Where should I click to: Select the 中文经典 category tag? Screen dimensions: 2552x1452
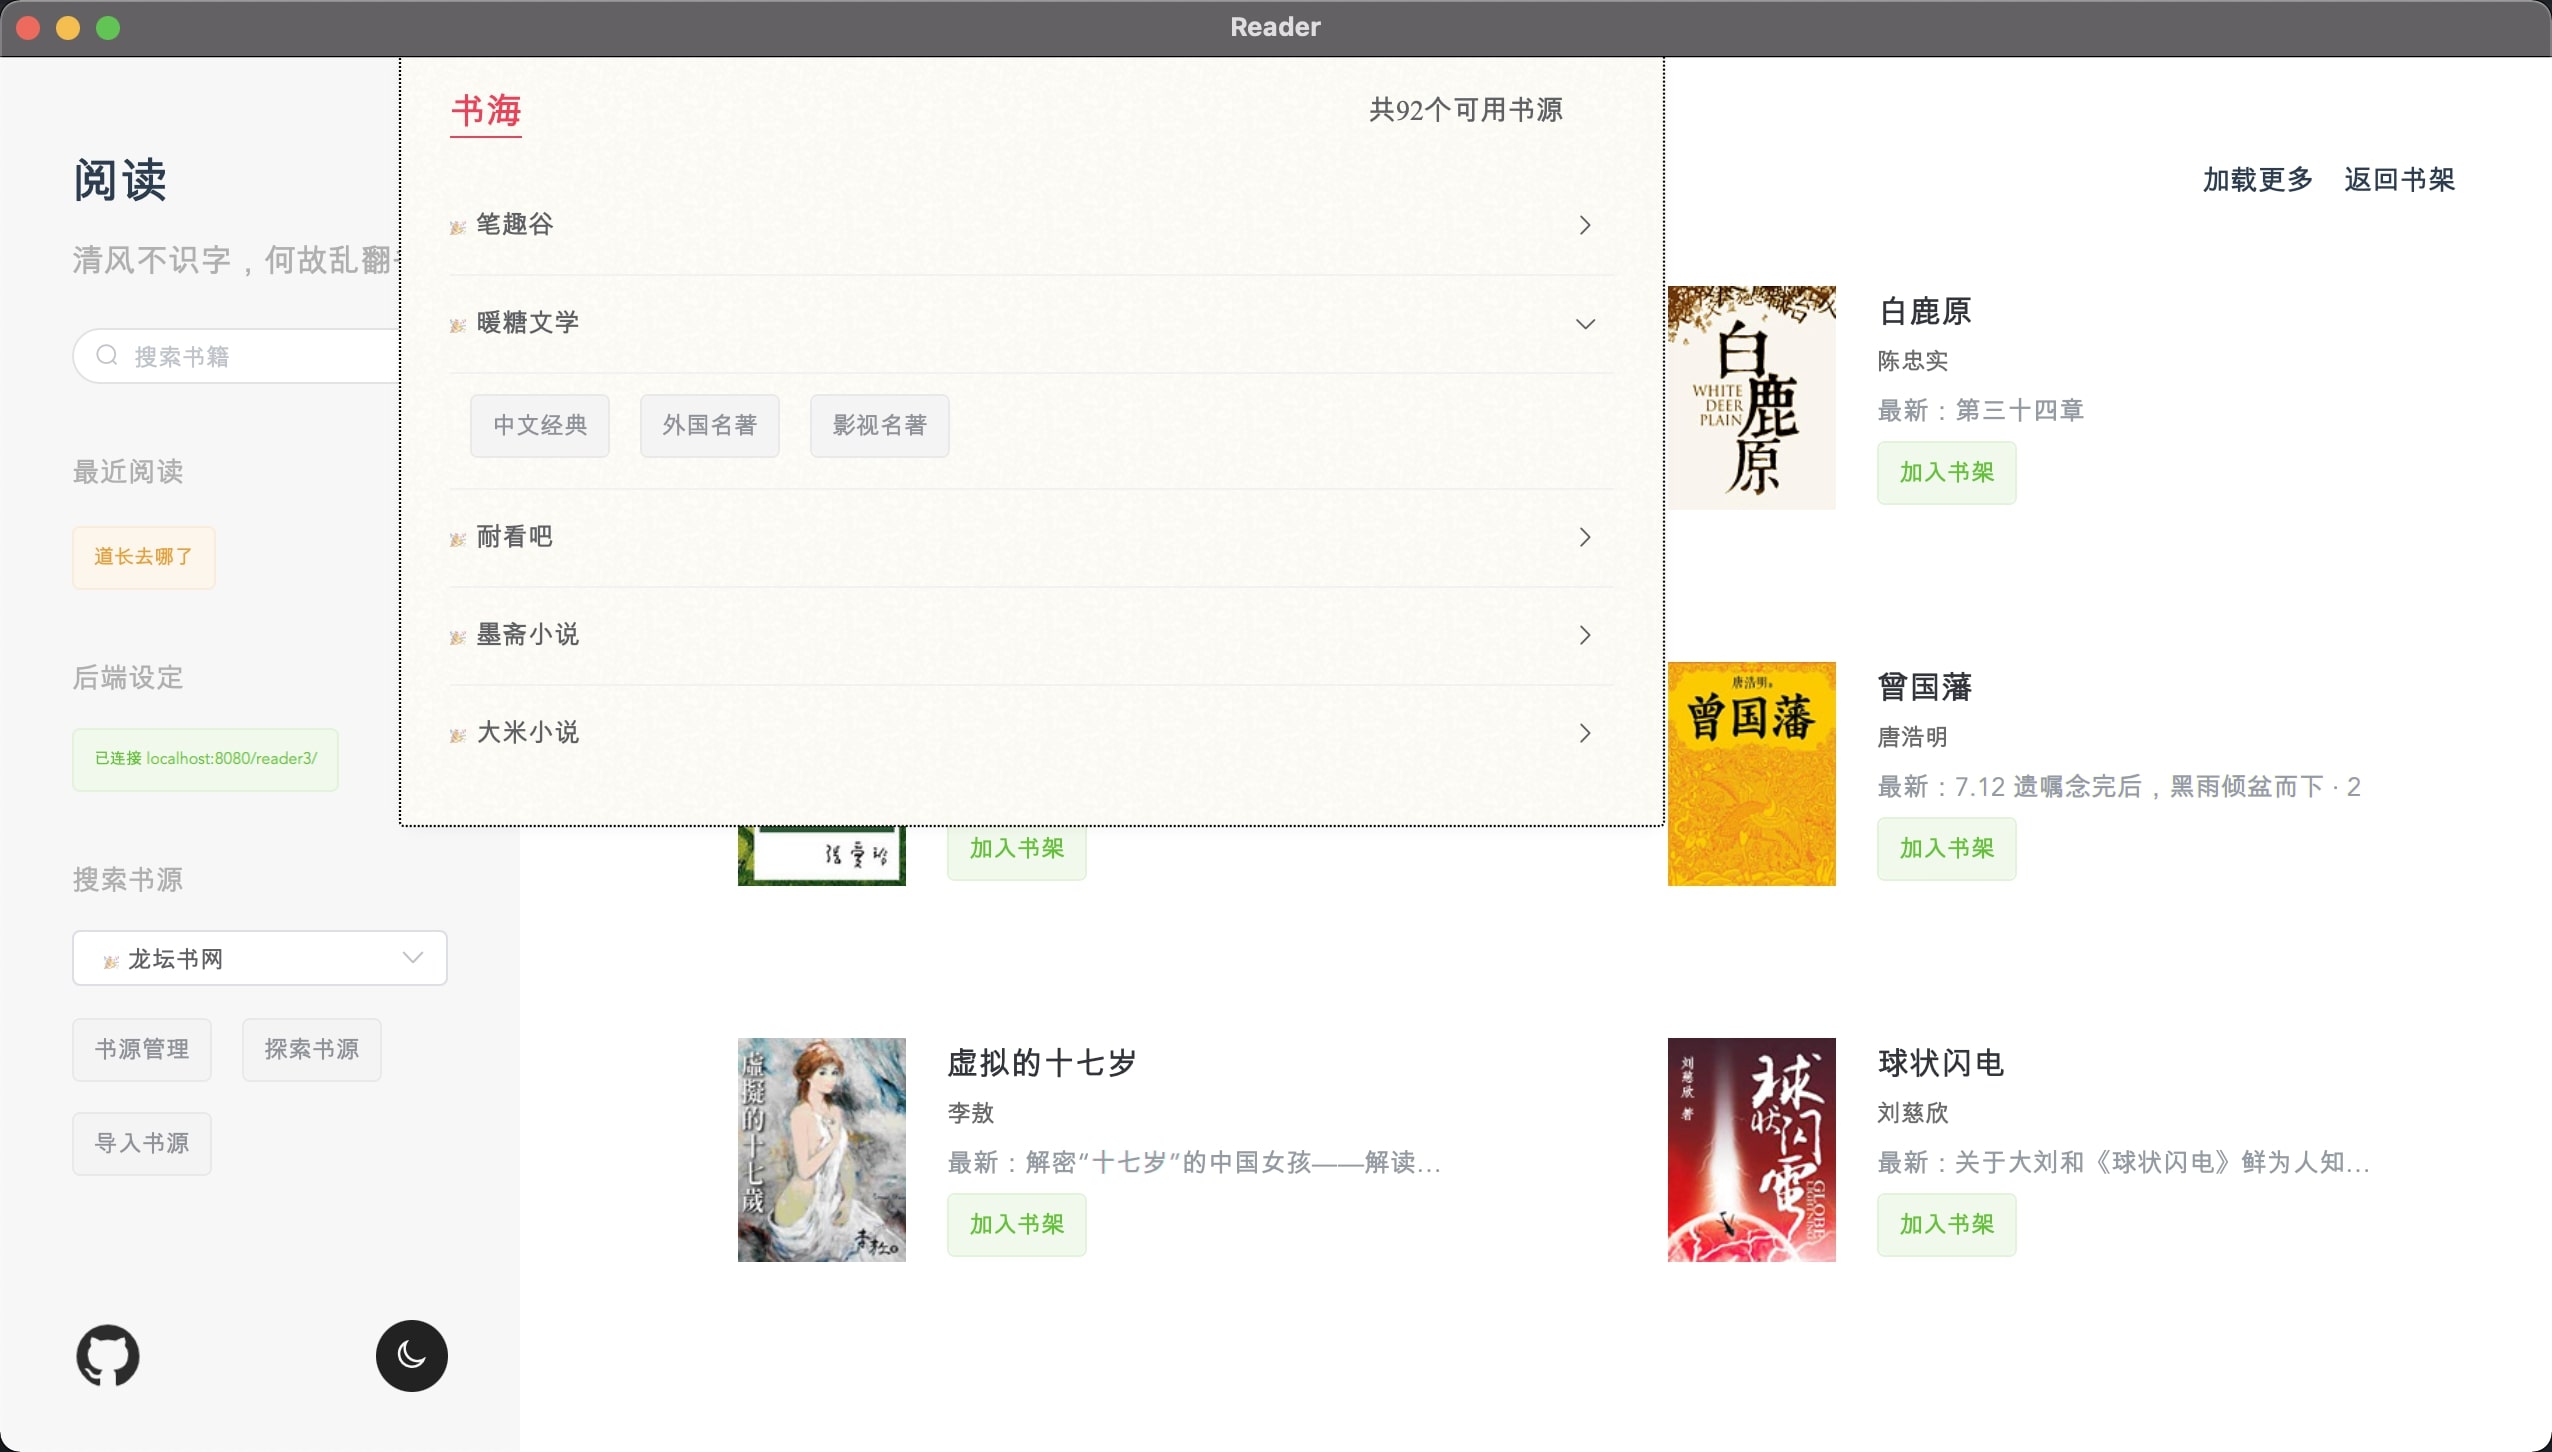(x=540, y=425)
